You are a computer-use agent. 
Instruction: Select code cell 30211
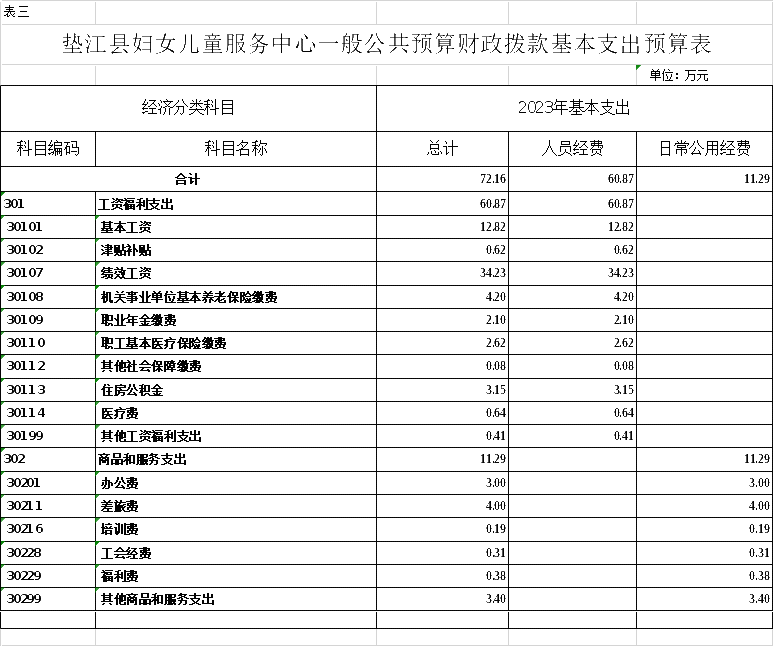pyautogui.click(x=48, y=506)
